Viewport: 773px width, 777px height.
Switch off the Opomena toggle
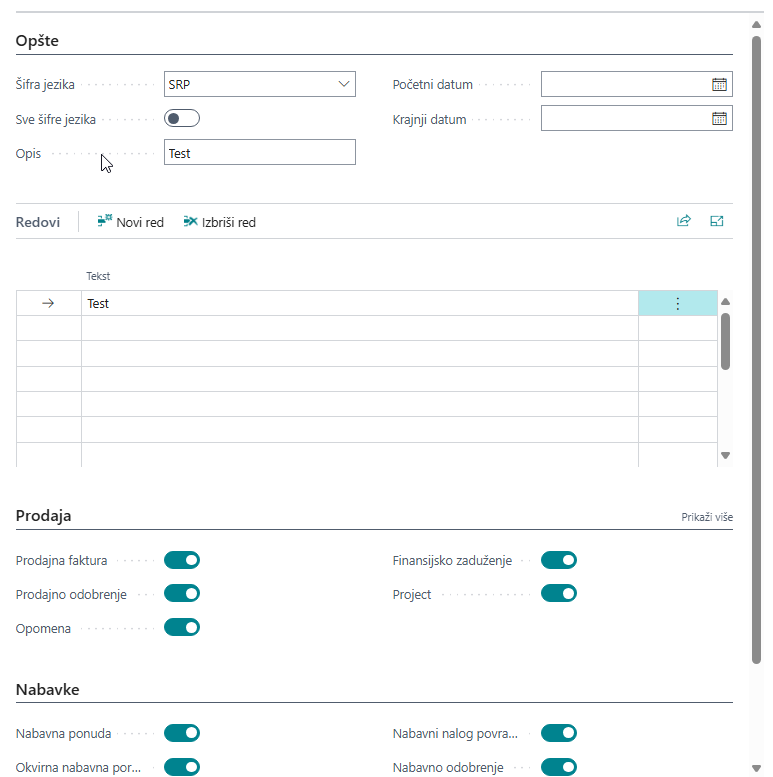click(182, 628)
